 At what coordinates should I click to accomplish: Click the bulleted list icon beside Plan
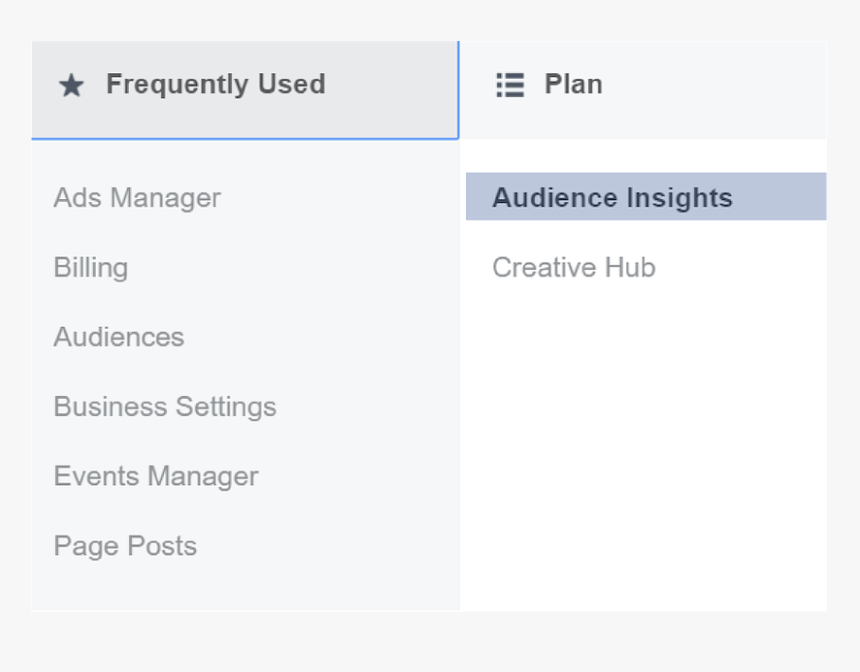point(510,85)
